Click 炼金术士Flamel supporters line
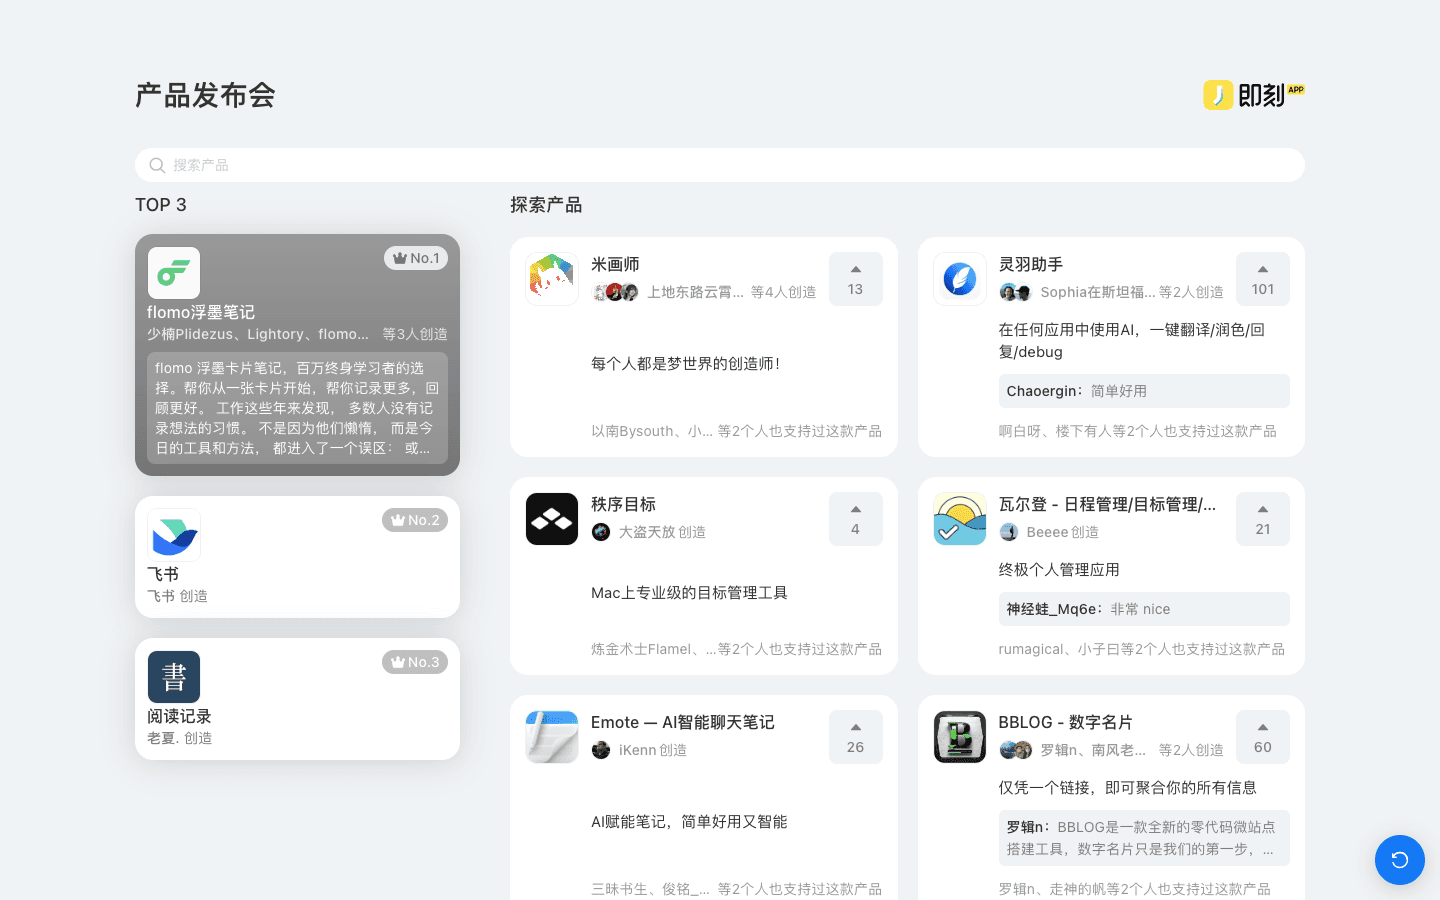This screenshot has width=1440, height=900. tap(736, 649)
